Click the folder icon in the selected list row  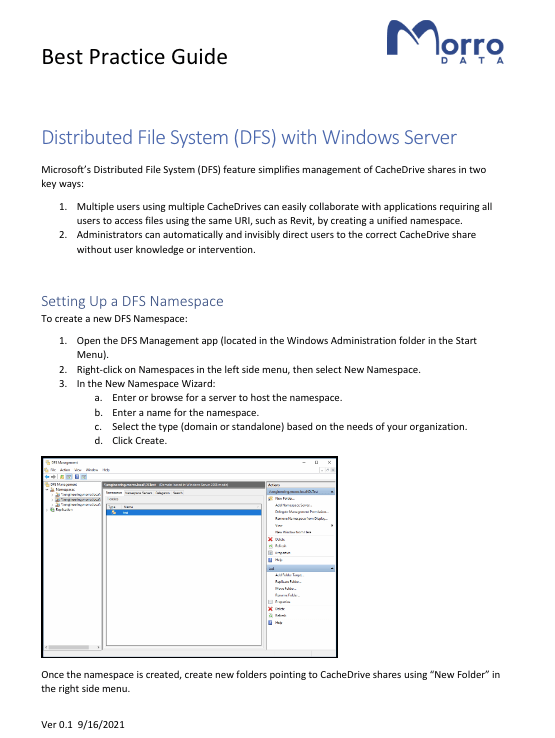point(114,512)
